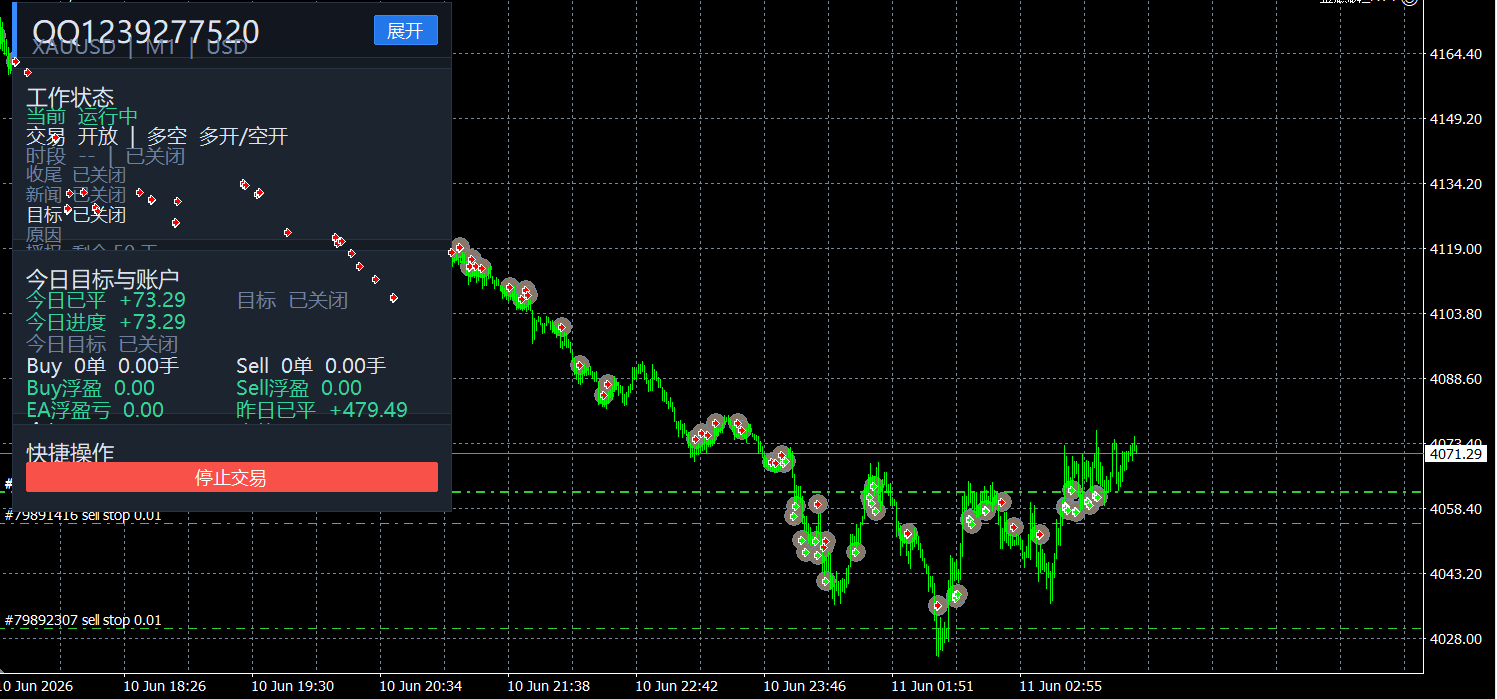The image size is (1497, 699).
Task: Click the 4028.00 price axis label
Action: (1457, 639)
